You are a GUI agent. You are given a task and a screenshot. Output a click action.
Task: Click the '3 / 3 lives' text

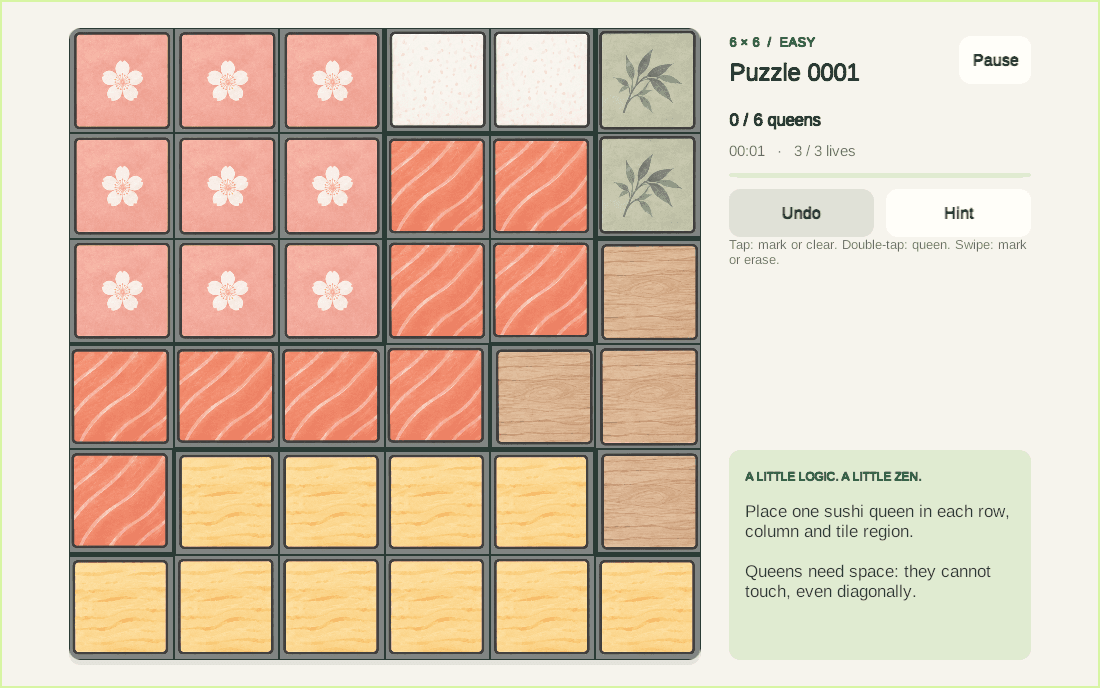824,151
